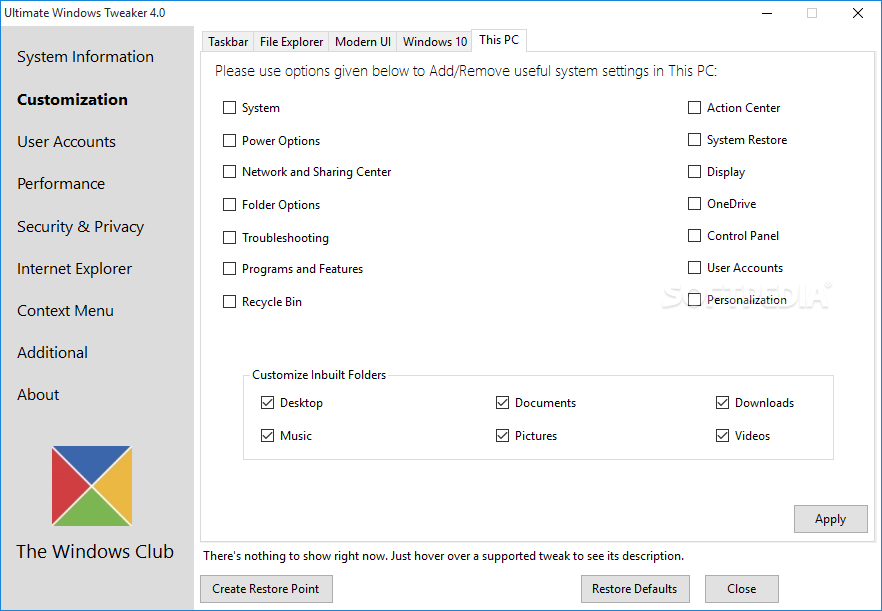Click The Windows Club logo icon

tap(92, 485)
